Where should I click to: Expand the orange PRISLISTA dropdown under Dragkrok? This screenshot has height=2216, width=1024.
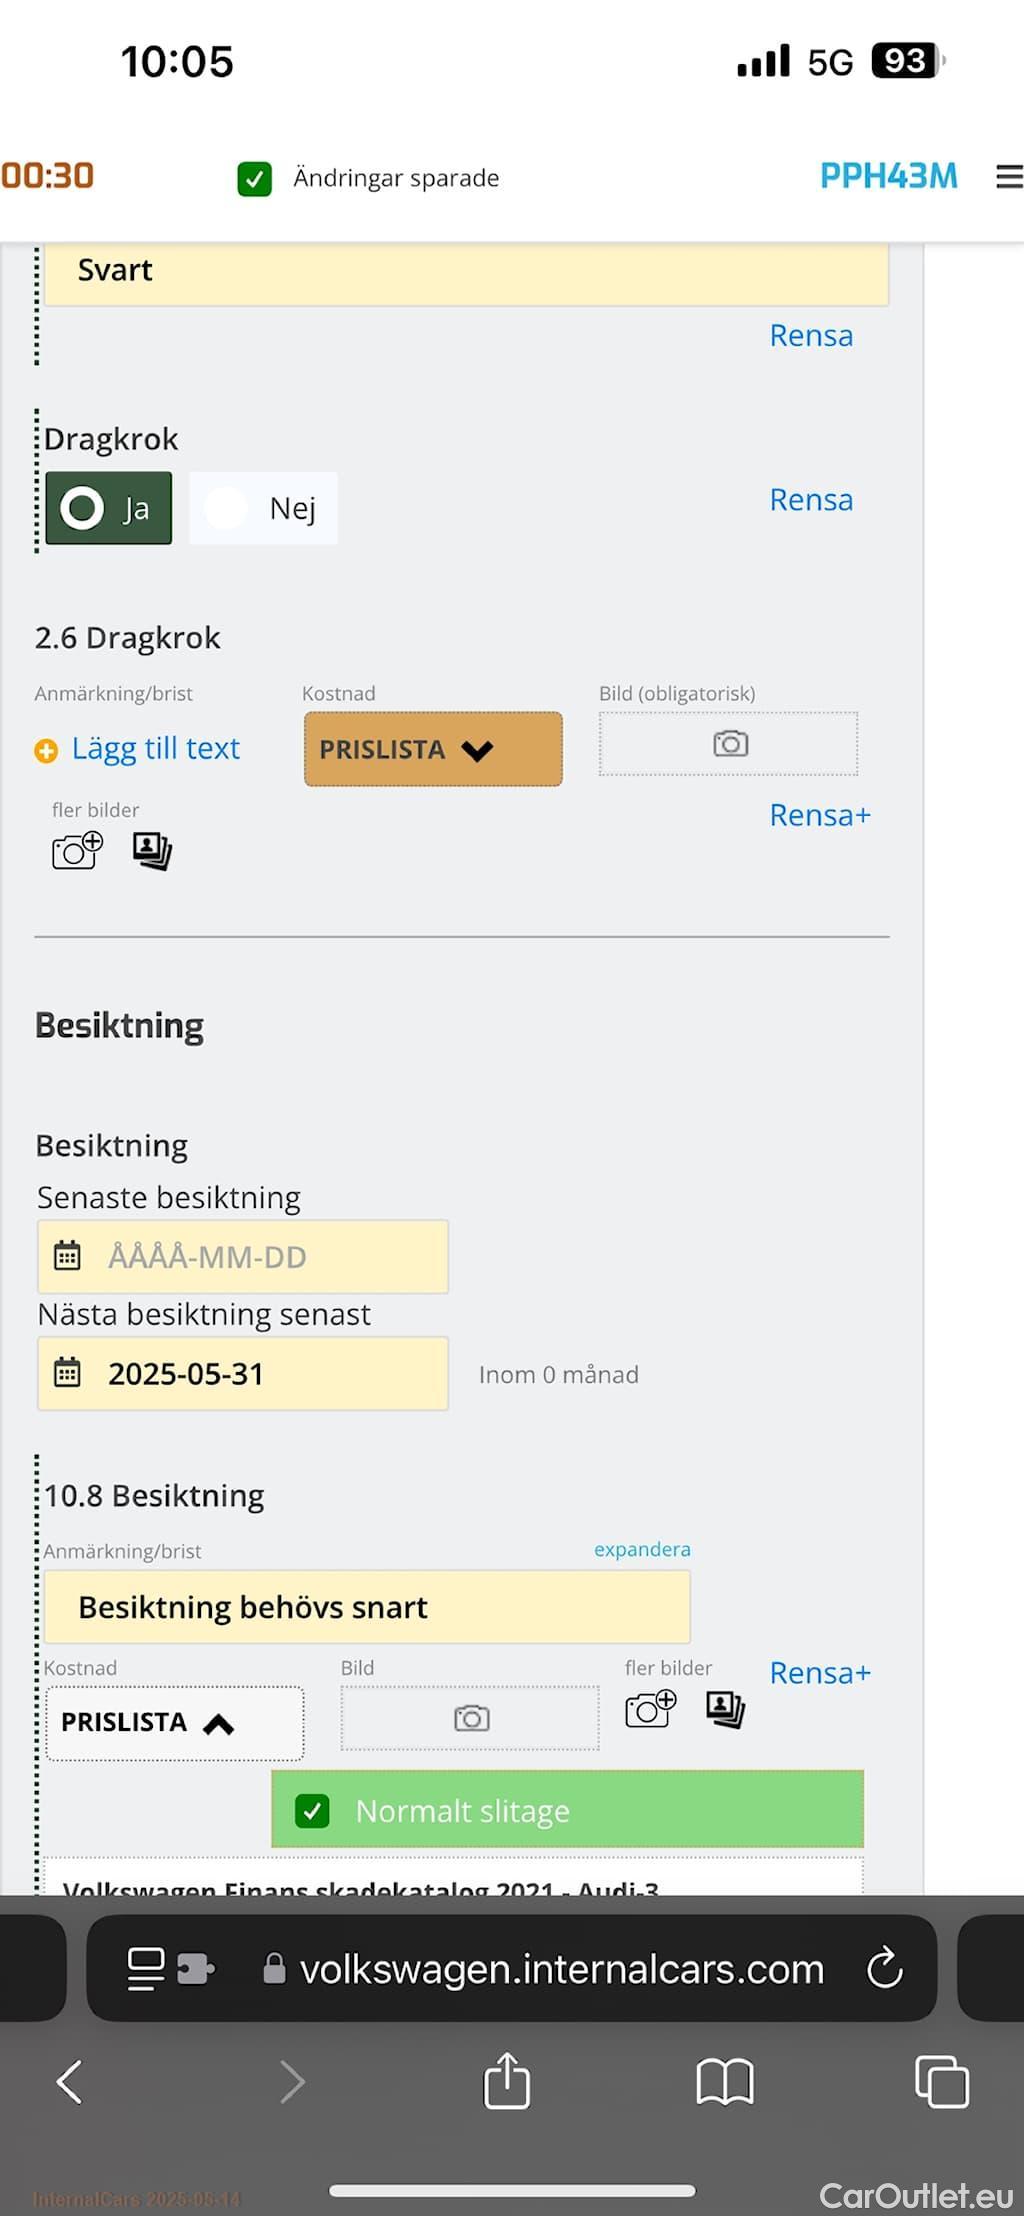tap(433, 749)
